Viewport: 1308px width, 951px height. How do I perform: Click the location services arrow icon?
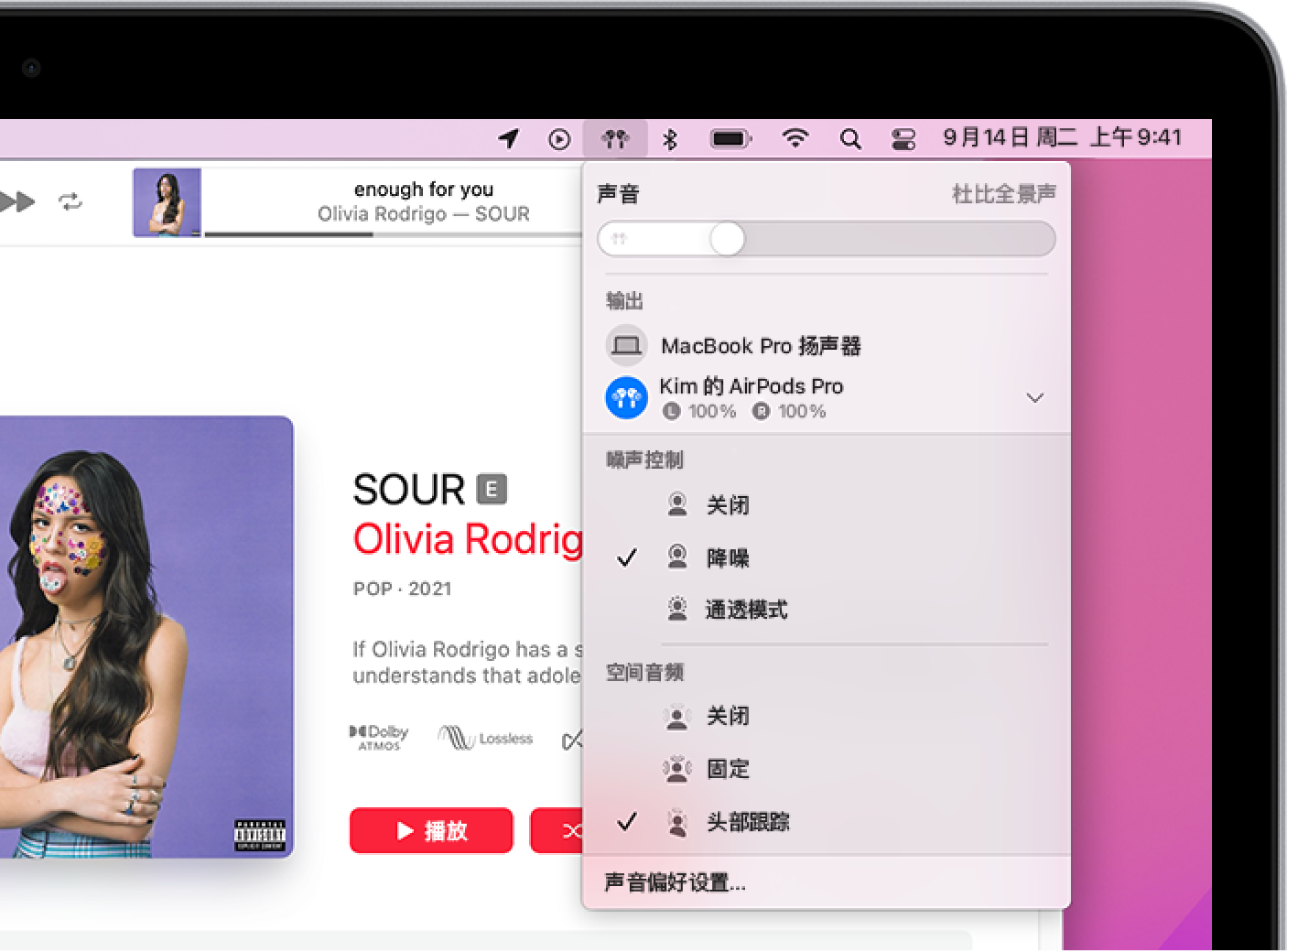click(509, 137)
